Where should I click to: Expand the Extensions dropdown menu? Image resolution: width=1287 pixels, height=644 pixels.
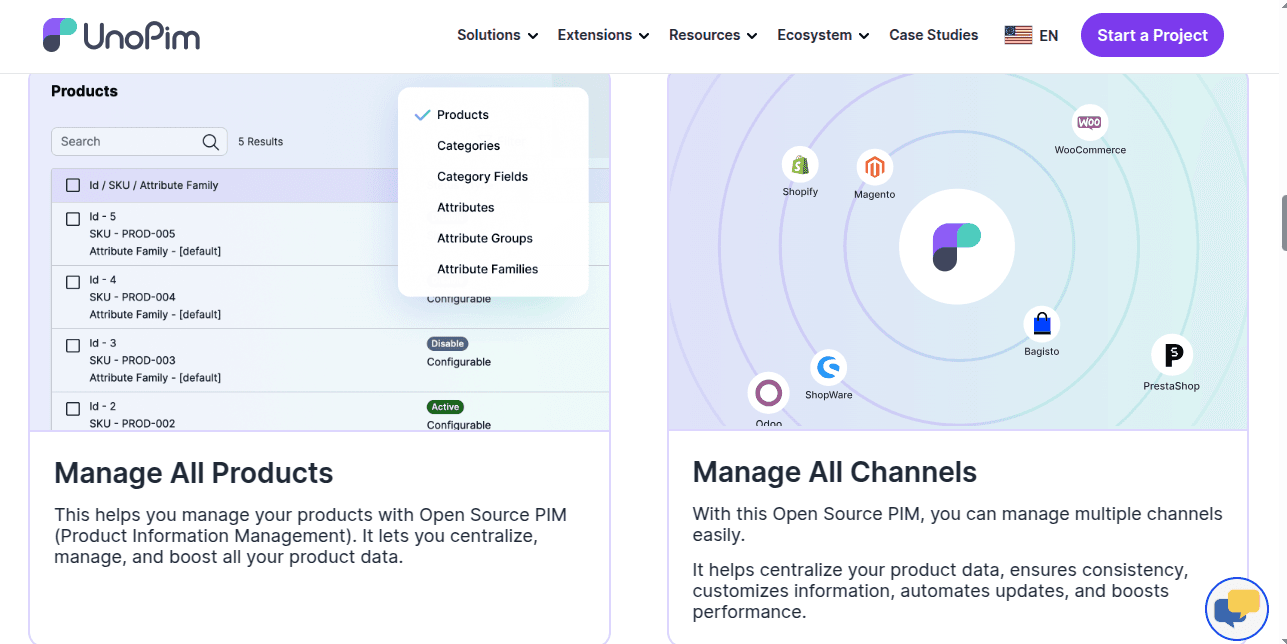click(603, 35)
